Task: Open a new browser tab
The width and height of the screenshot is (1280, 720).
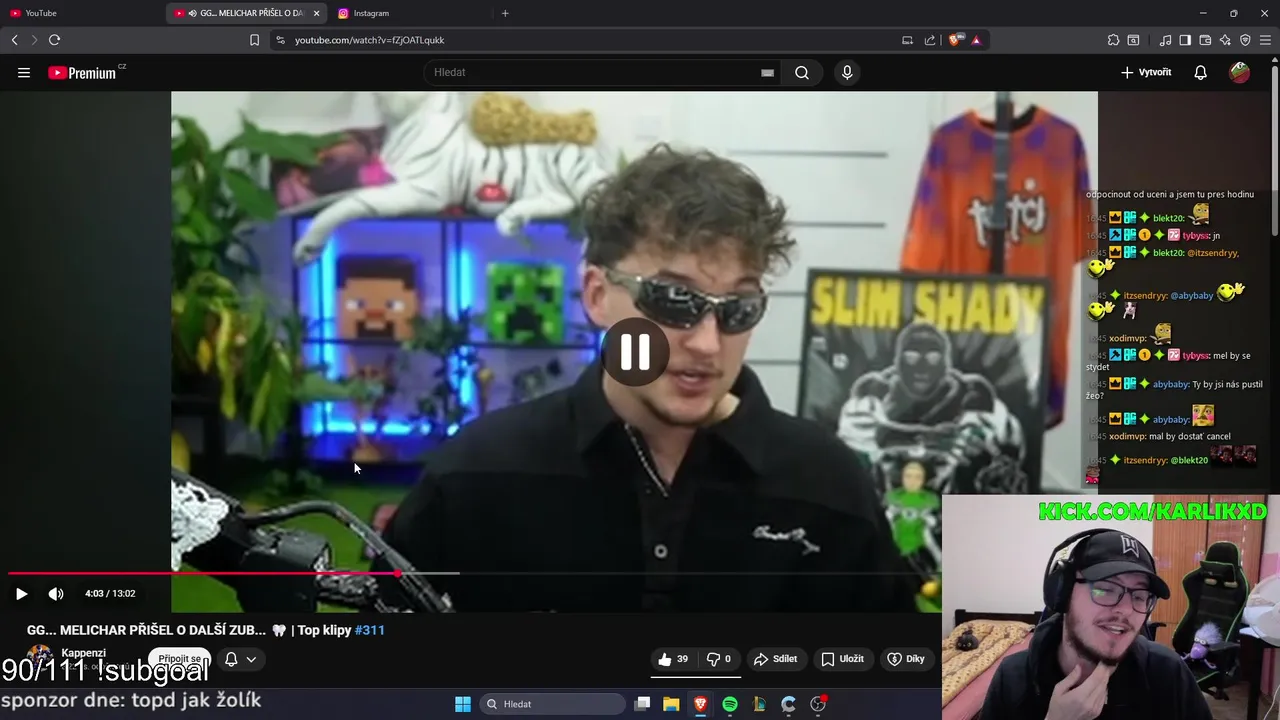Action: pyautogui.click(x=505, y=13)
